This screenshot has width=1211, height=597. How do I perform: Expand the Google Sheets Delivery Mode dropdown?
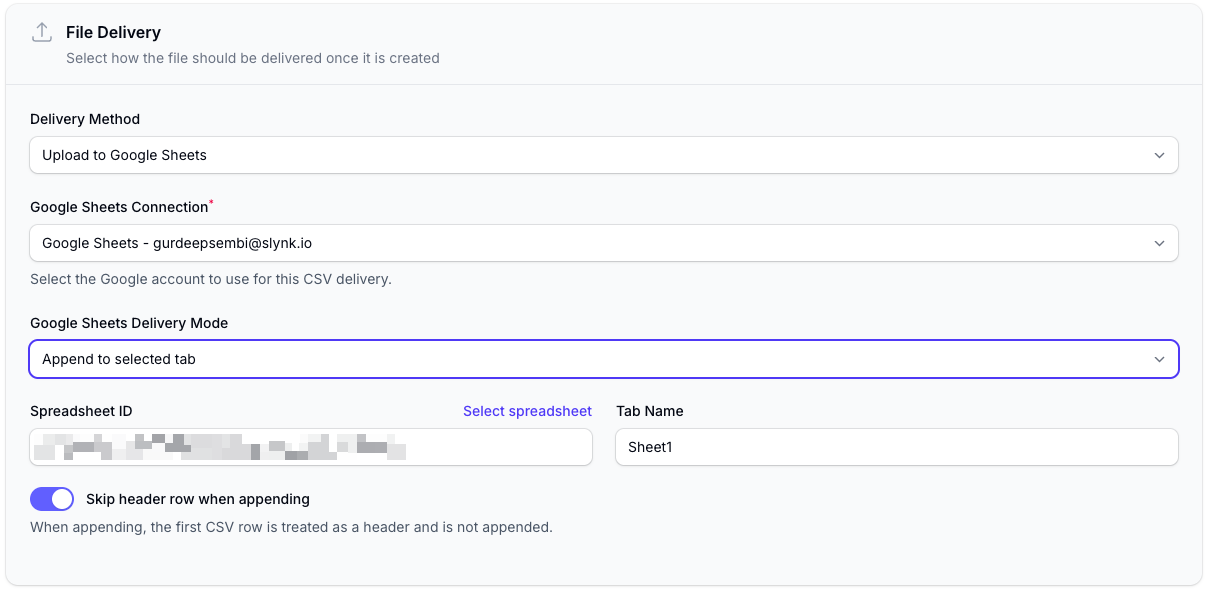(x=604, y=359)
